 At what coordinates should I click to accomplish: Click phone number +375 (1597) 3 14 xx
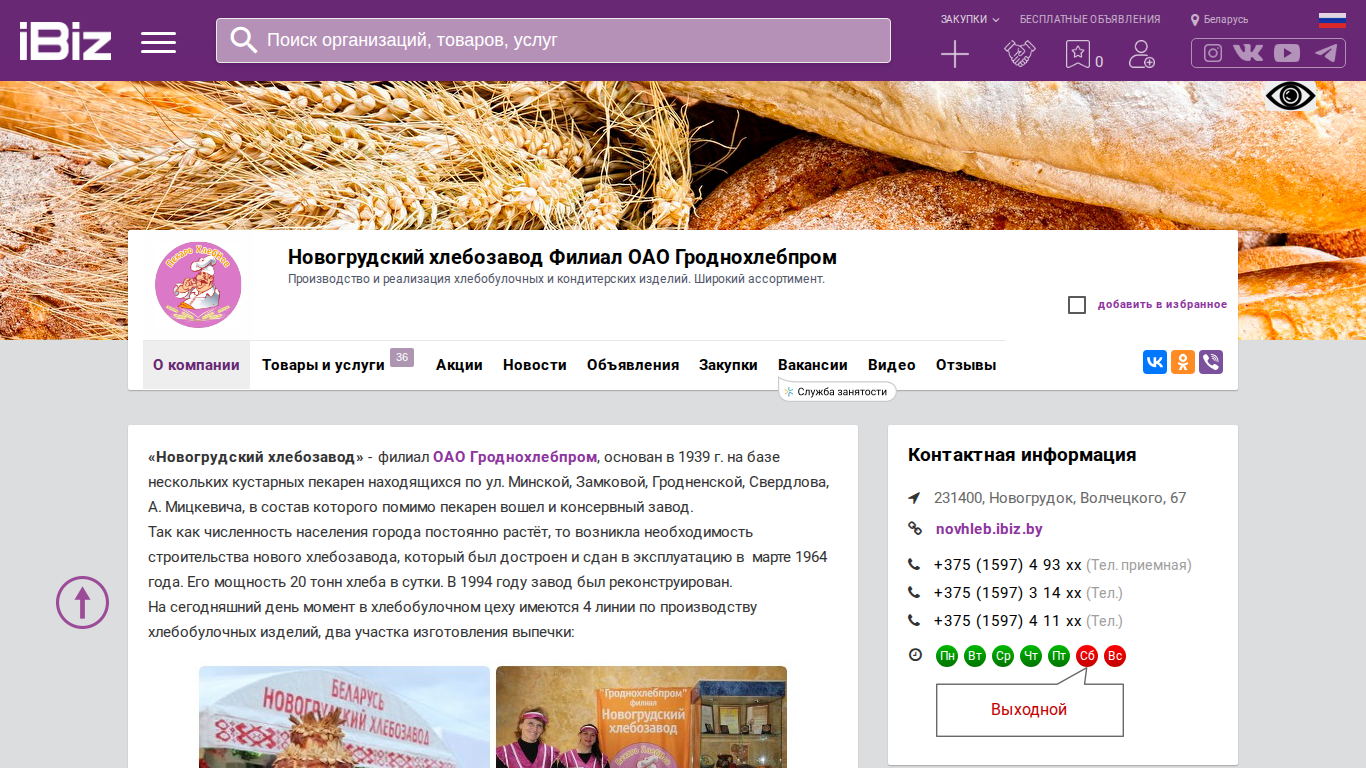coord(1008,593)
